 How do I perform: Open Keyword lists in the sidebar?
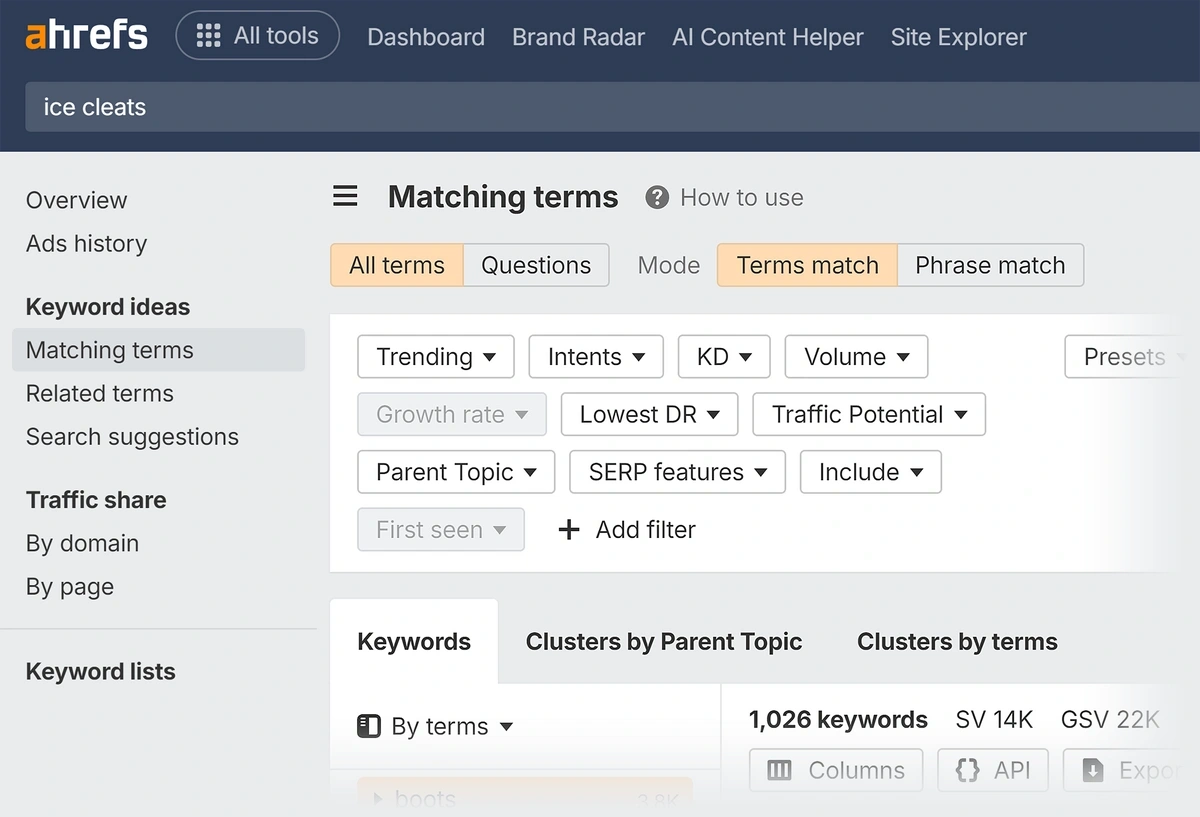point(100,672)
